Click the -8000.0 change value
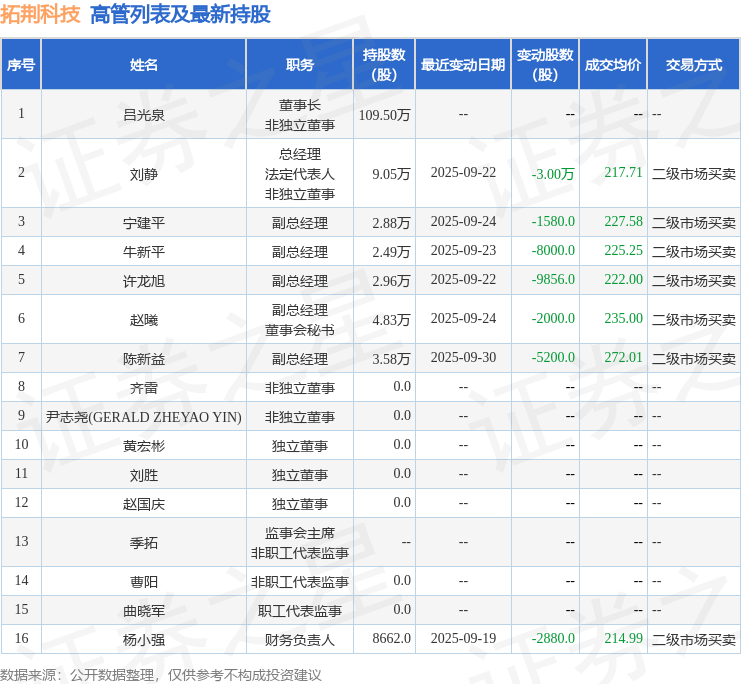Image resolution: width=741 pixels, height=684 pixels. [x=553, y=251]
